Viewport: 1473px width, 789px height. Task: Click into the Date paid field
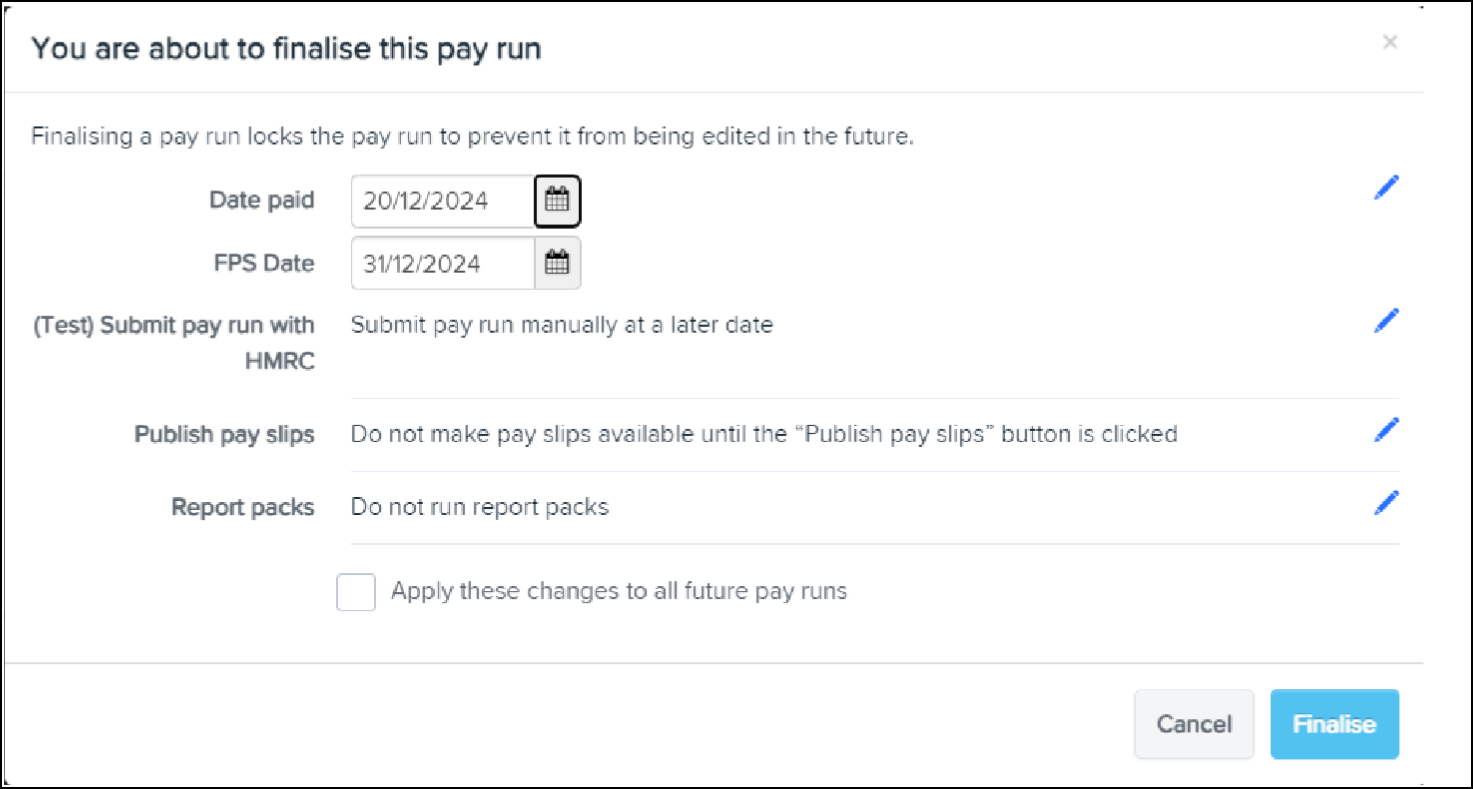click(442, 201)
